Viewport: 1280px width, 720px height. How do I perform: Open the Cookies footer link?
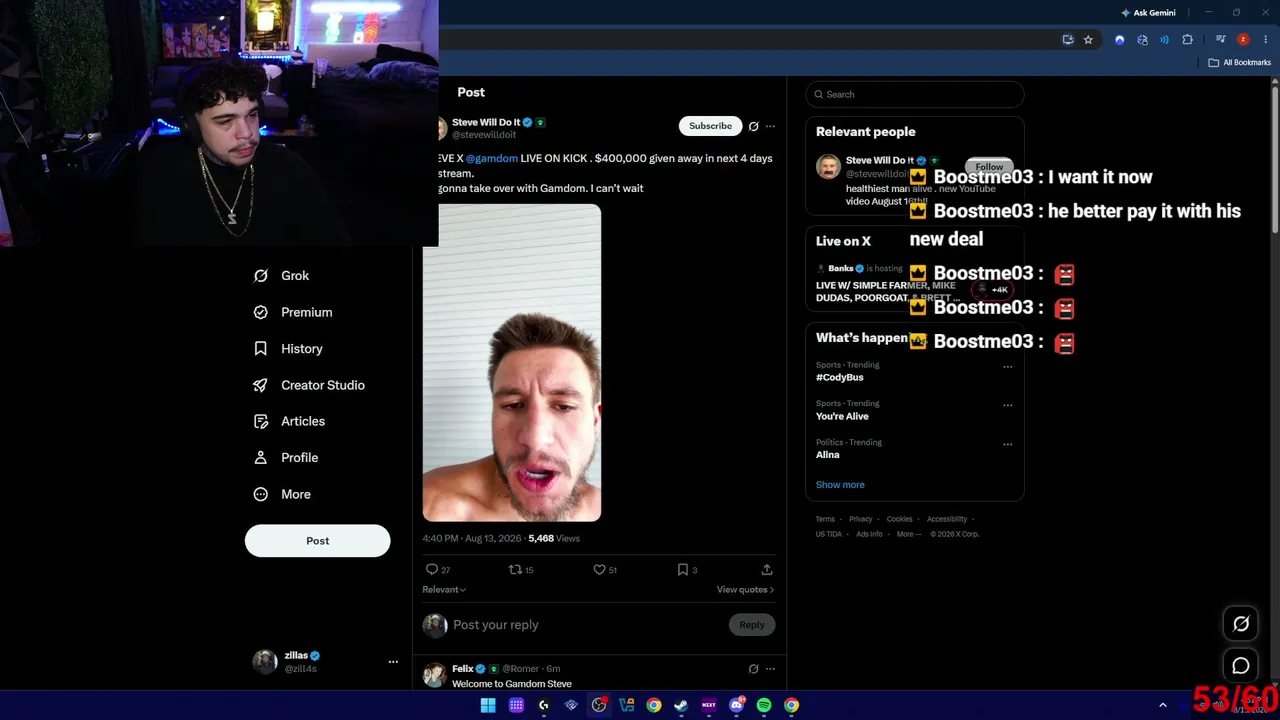coord(899,520)
